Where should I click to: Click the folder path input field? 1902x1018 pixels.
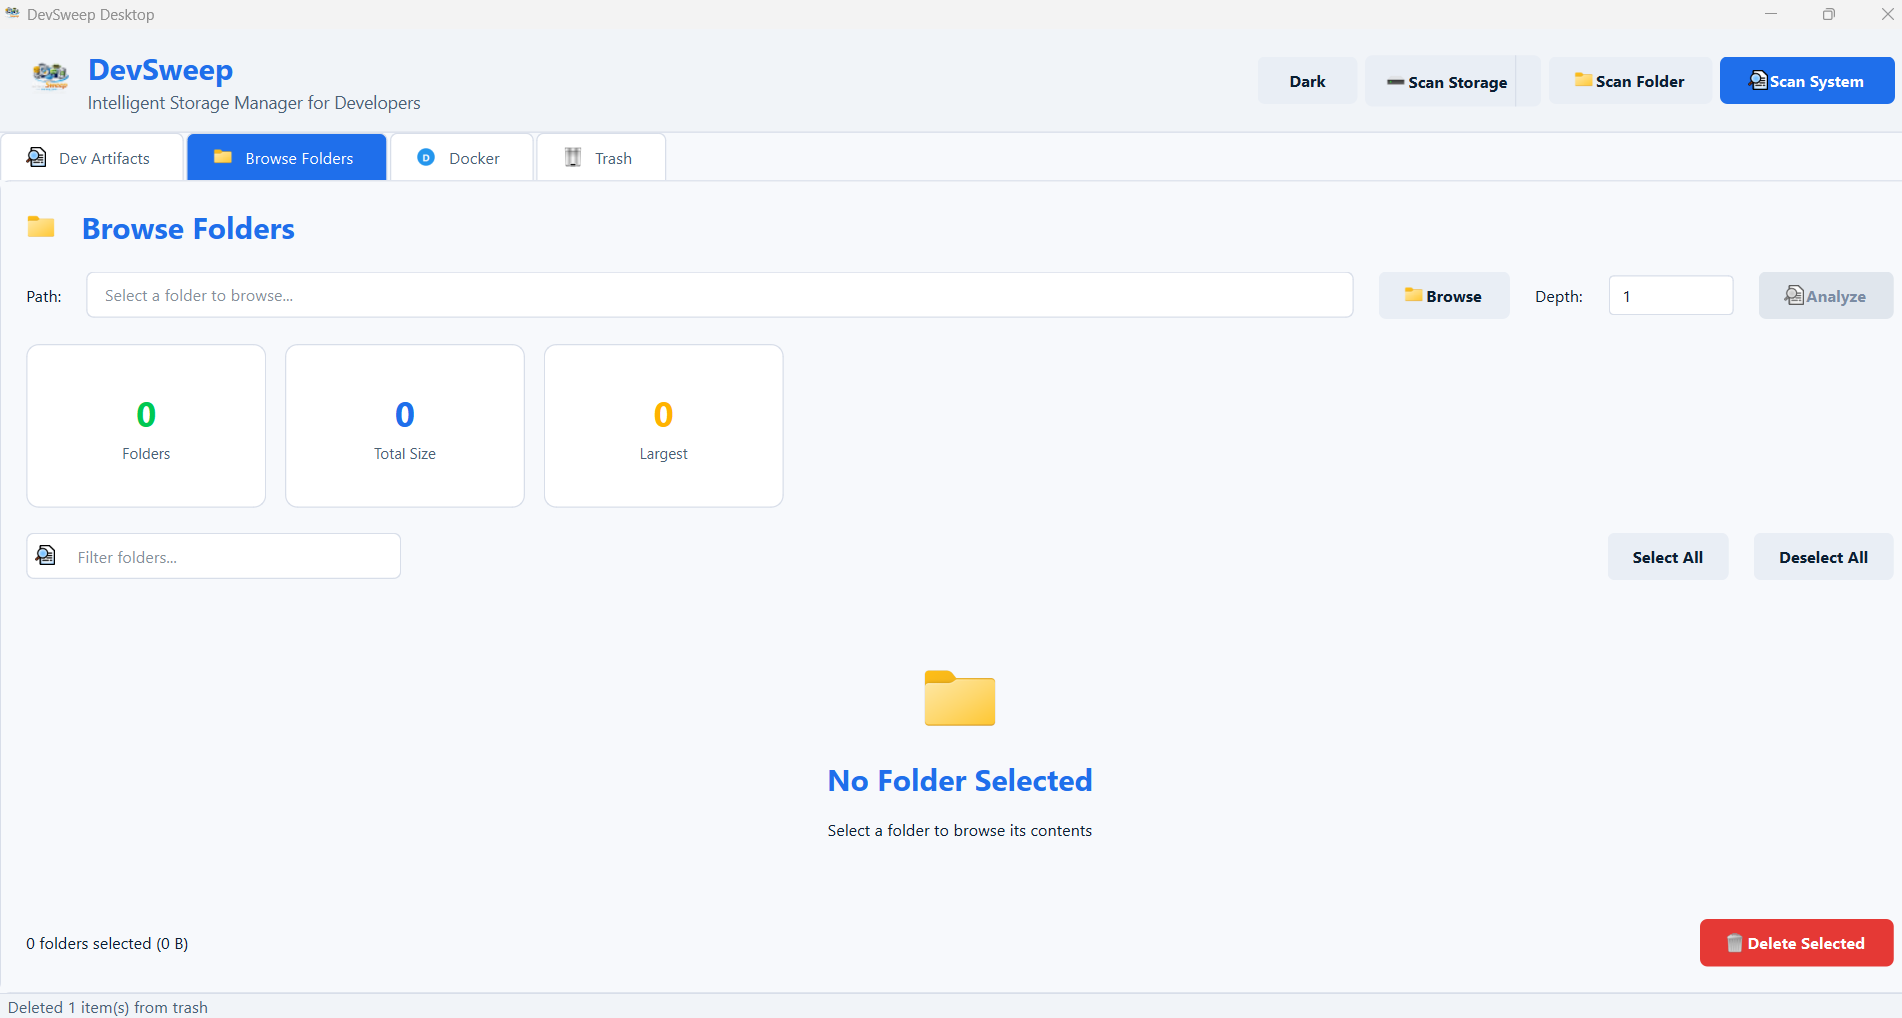pos(719,295)
